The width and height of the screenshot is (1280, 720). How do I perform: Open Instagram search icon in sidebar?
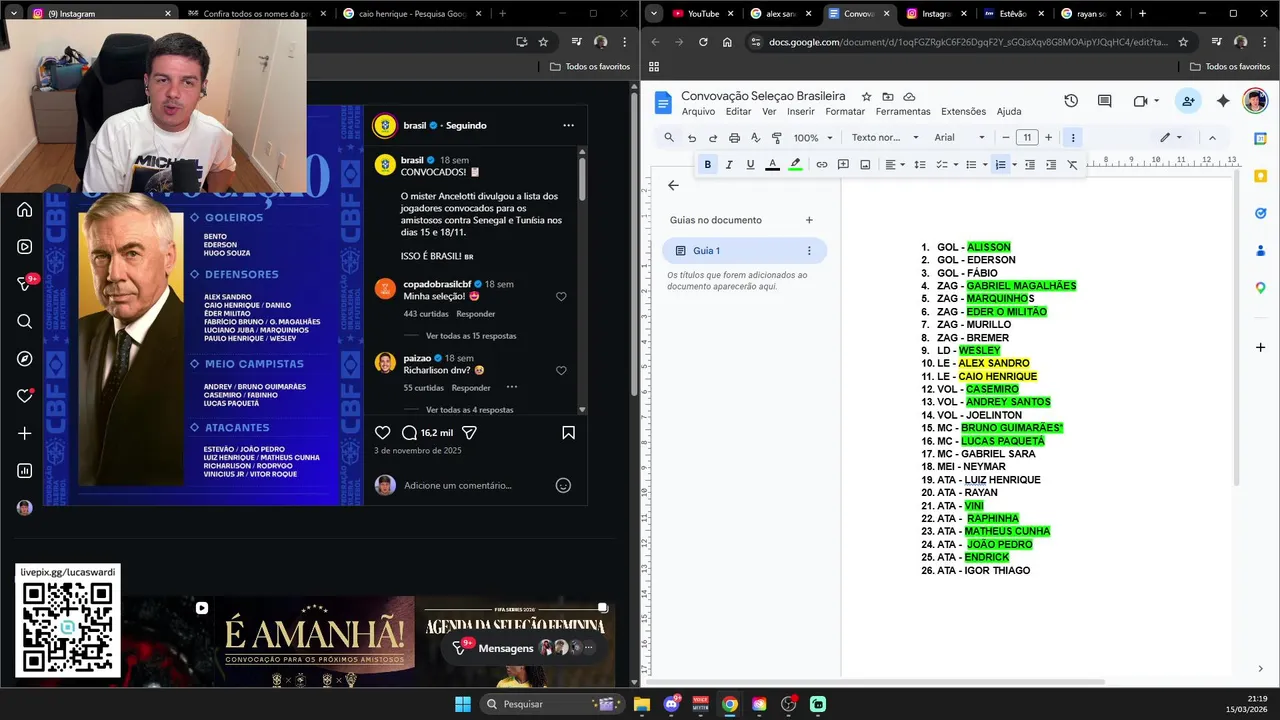click(x=25, y=321)
